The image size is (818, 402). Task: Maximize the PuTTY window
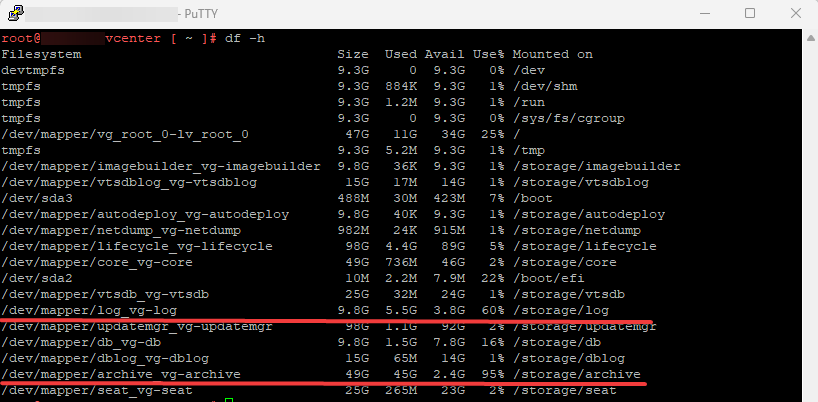750,14
